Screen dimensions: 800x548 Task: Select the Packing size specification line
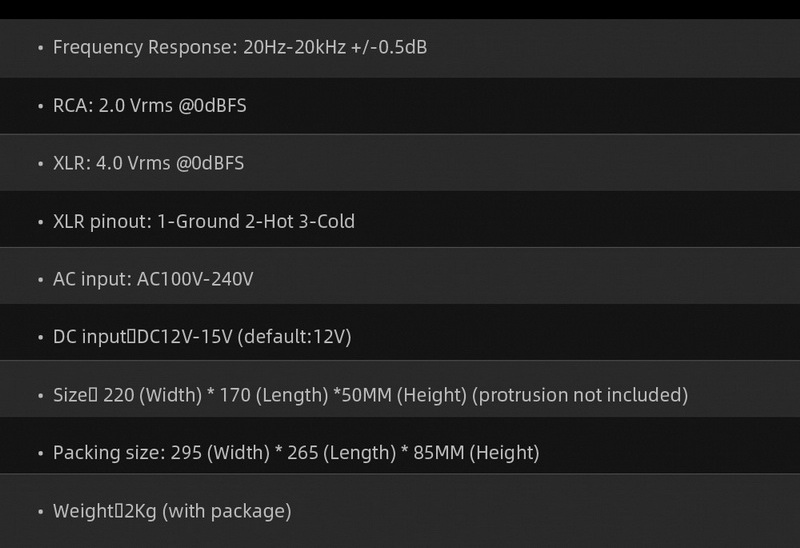(296, 453)
